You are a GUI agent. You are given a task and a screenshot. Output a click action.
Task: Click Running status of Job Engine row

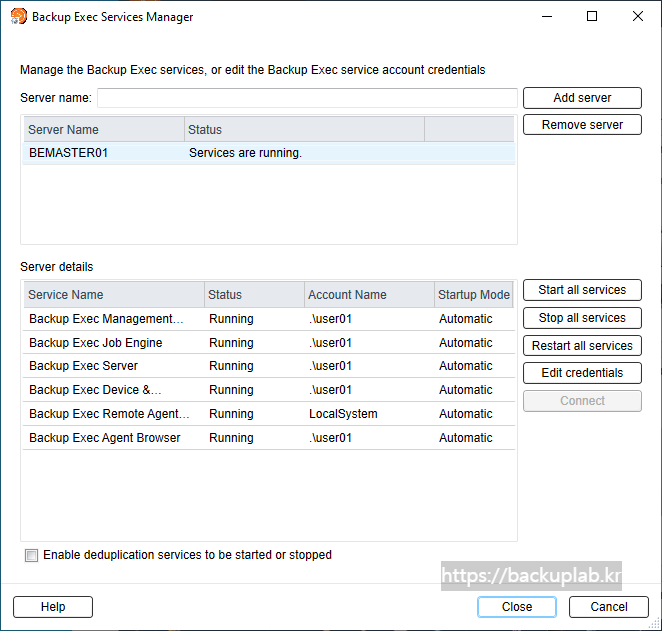(231, 343)
